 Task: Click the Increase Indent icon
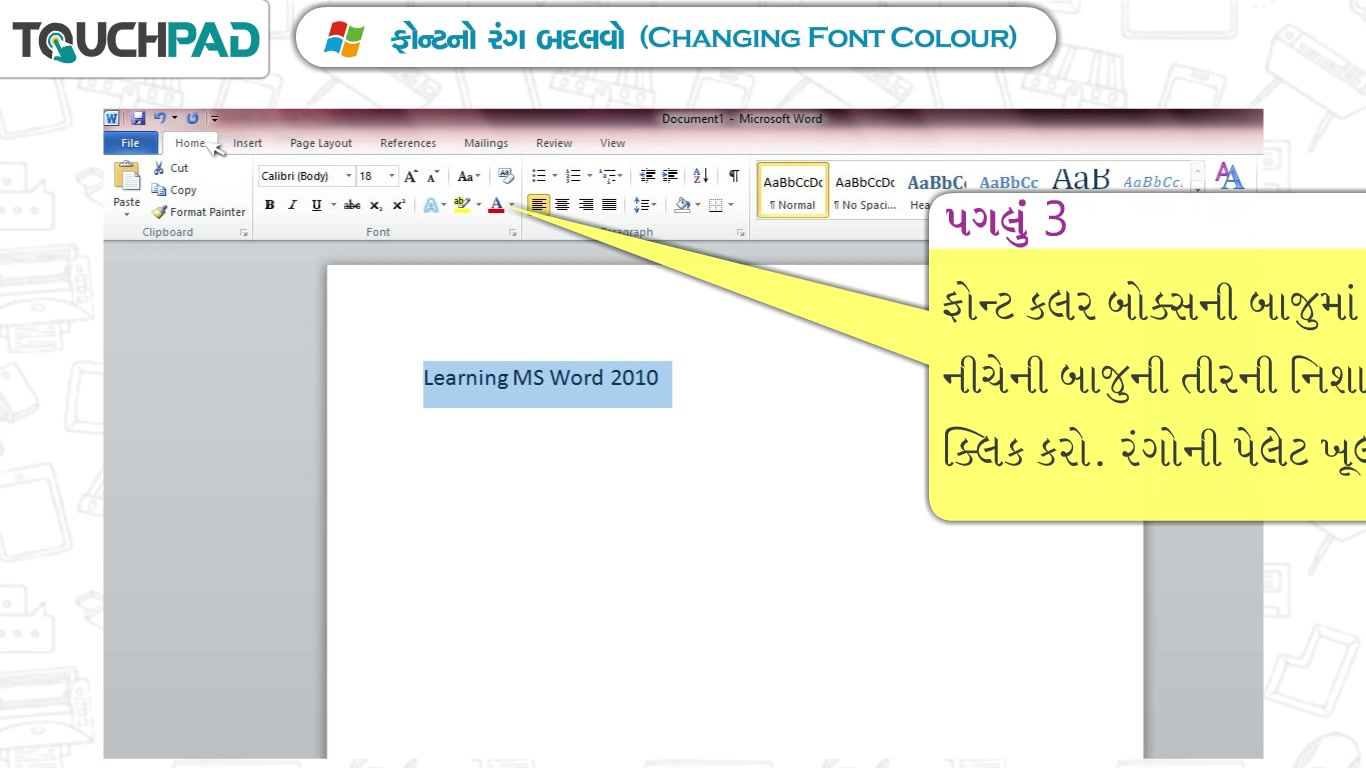(x=670, y=176)
